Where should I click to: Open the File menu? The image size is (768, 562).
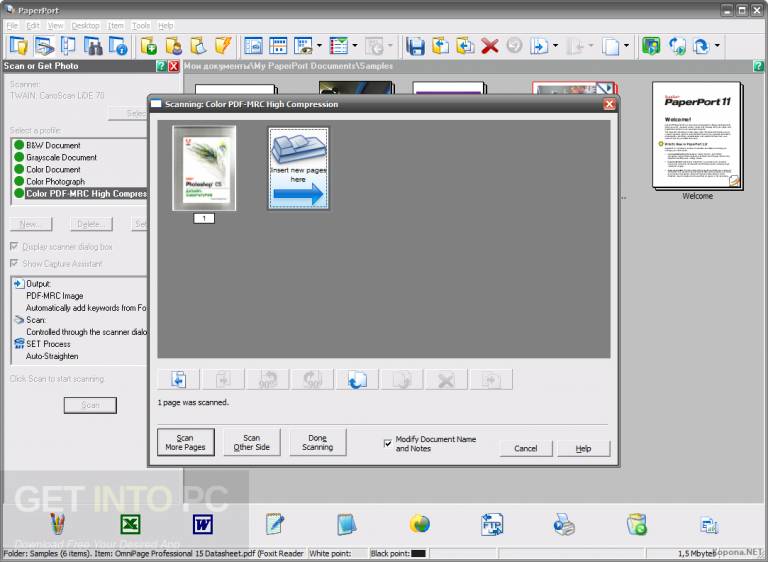[x=12, y=25]
